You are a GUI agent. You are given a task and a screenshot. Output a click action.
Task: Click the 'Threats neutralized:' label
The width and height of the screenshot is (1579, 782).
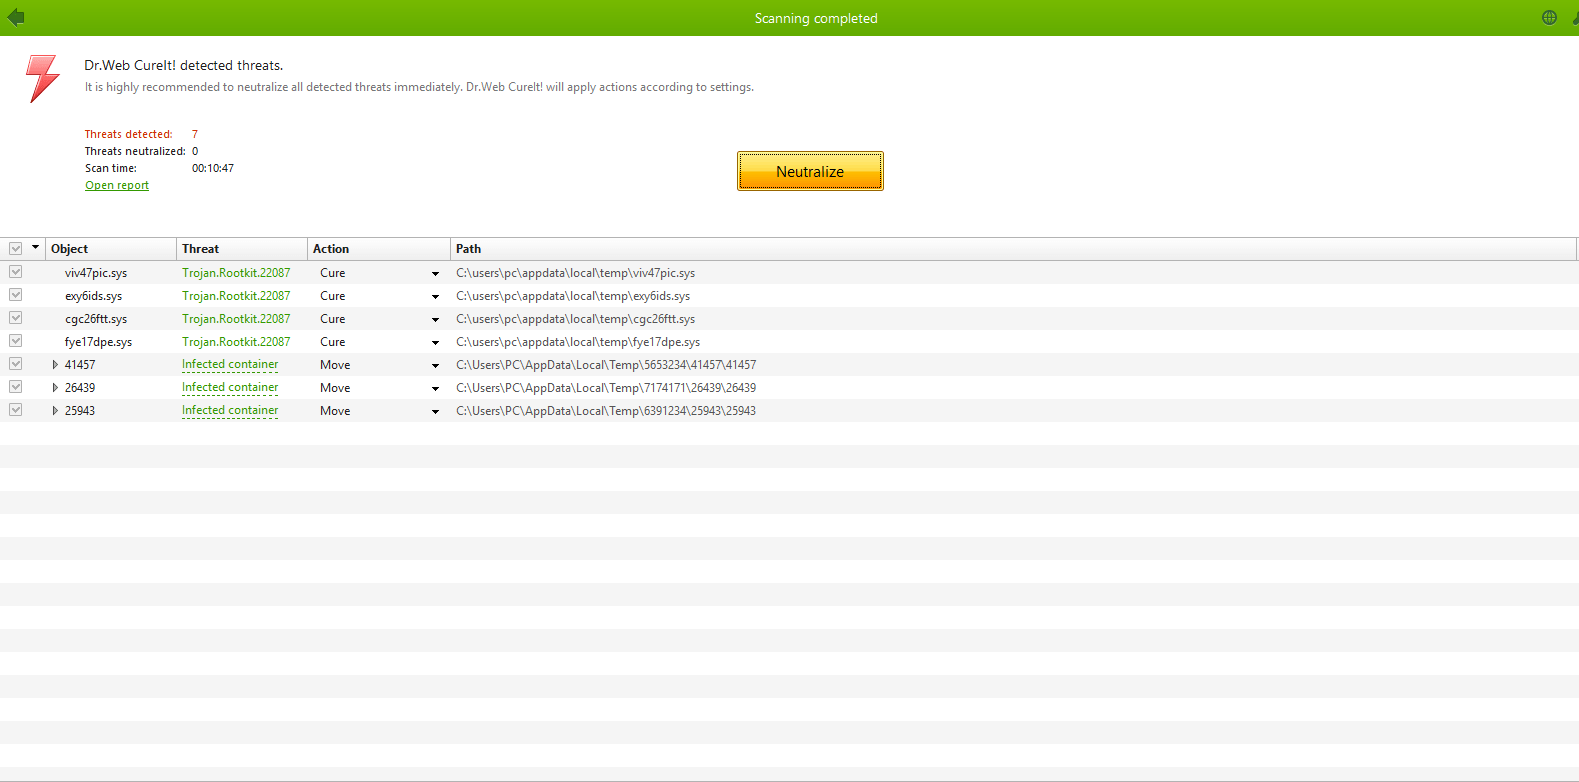(x=135, y=151)
